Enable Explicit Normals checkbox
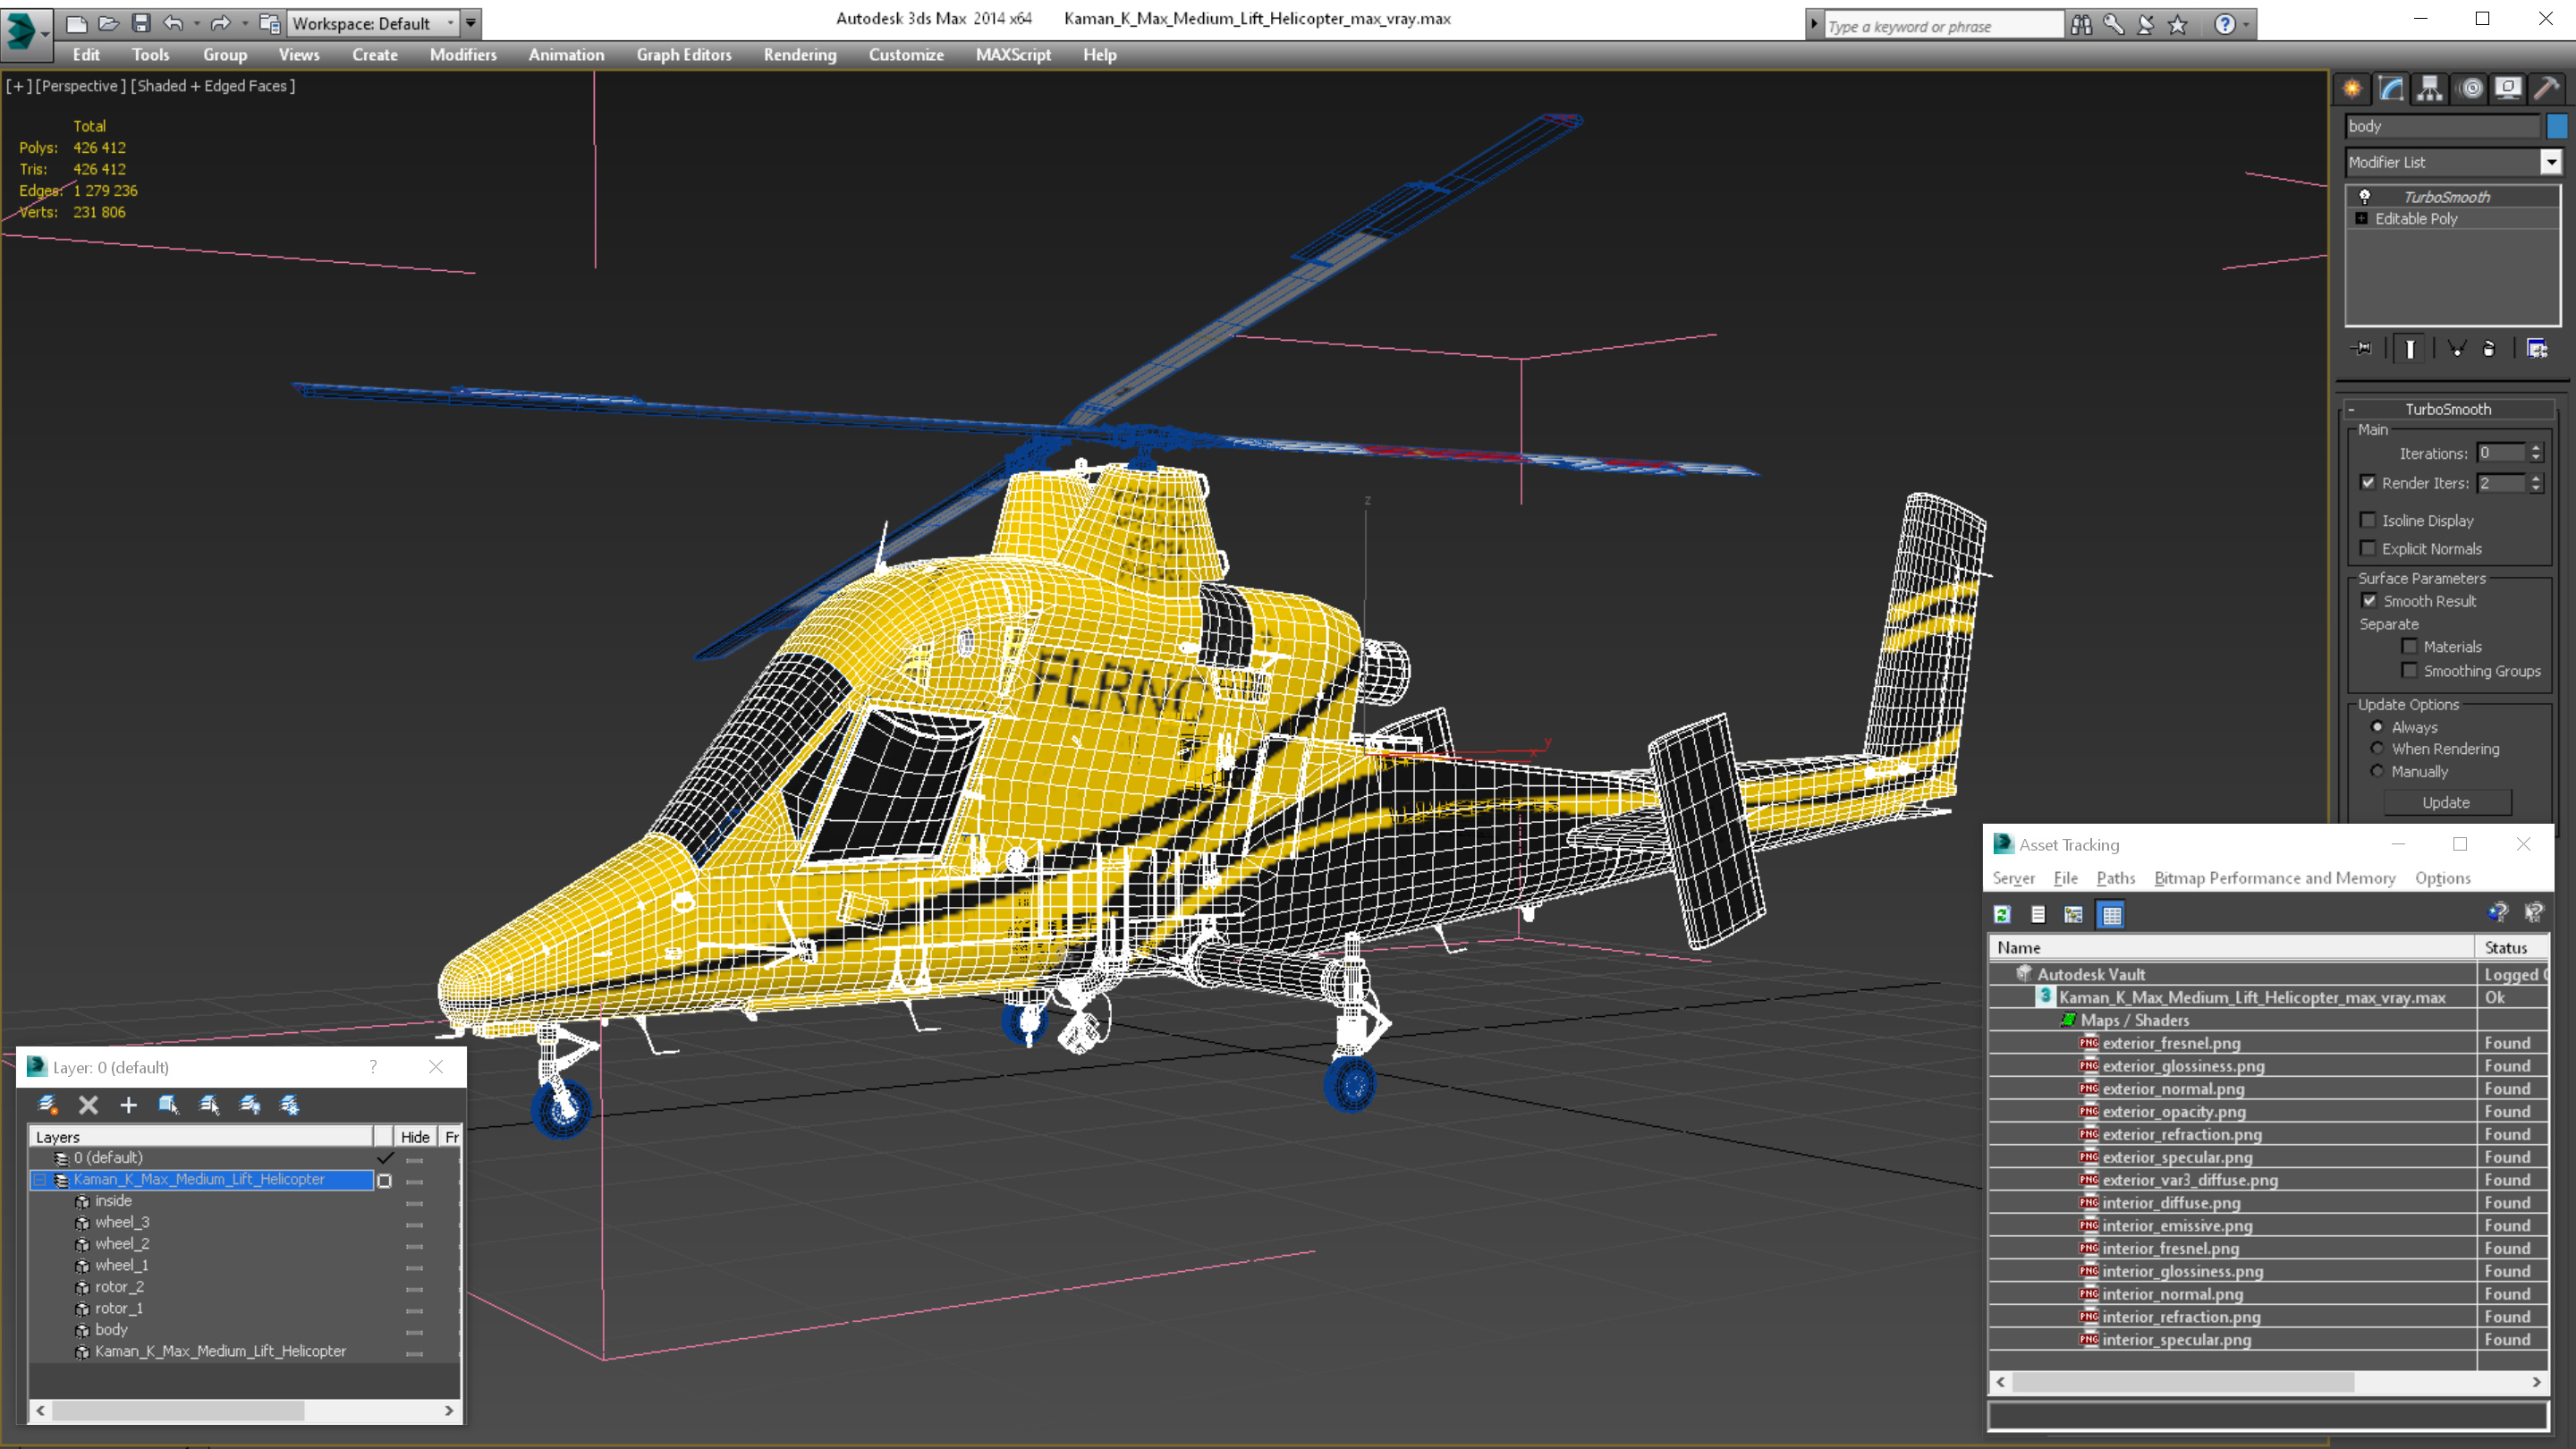The width and height of the screenshot is (2576, 1449). coord(2368,548)
